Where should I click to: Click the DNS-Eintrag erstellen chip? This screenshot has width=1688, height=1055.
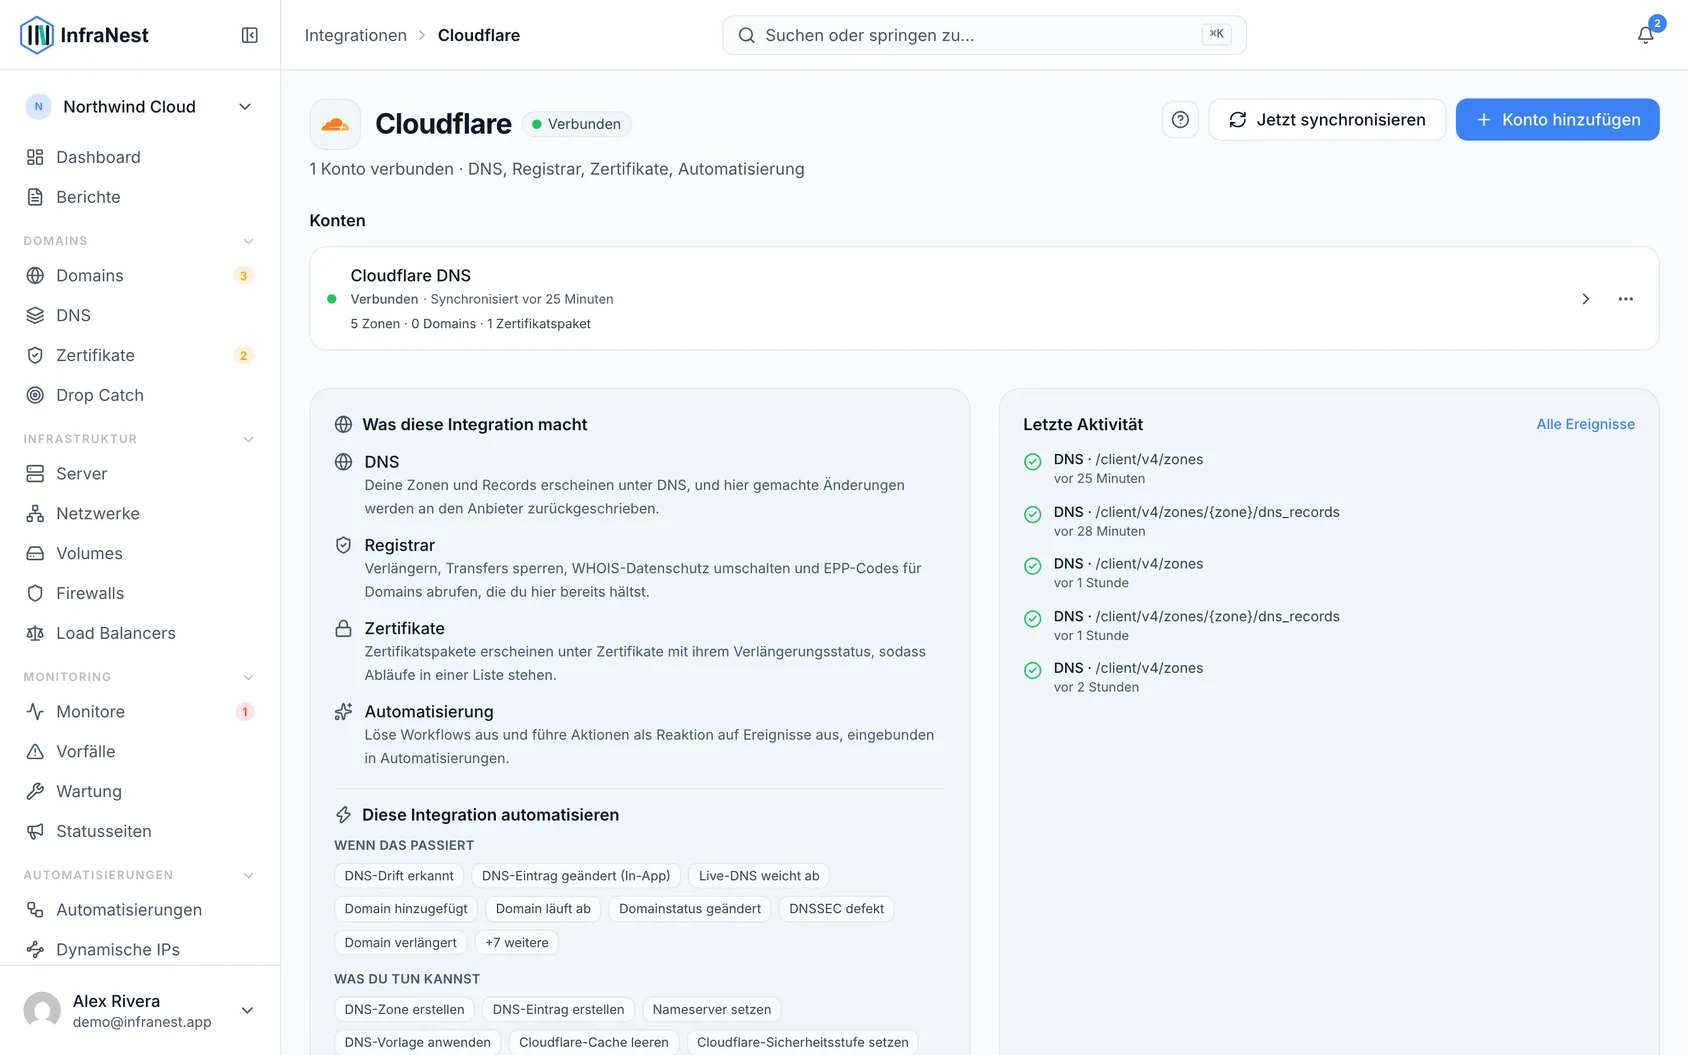pos(558,1010)
